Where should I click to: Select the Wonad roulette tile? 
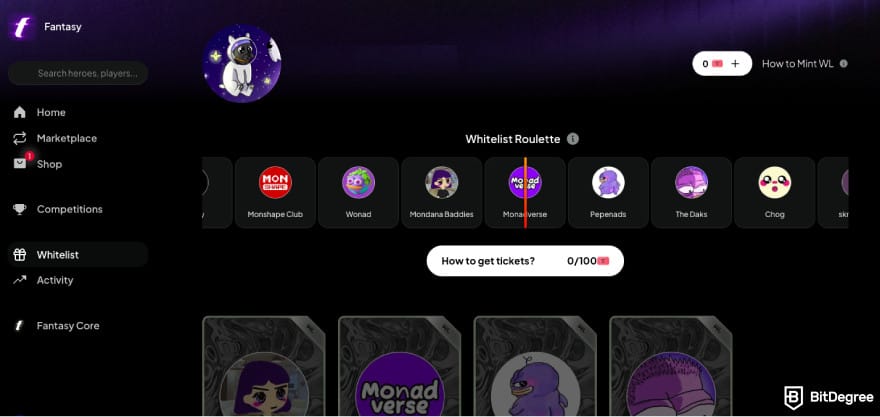point(359,193)
